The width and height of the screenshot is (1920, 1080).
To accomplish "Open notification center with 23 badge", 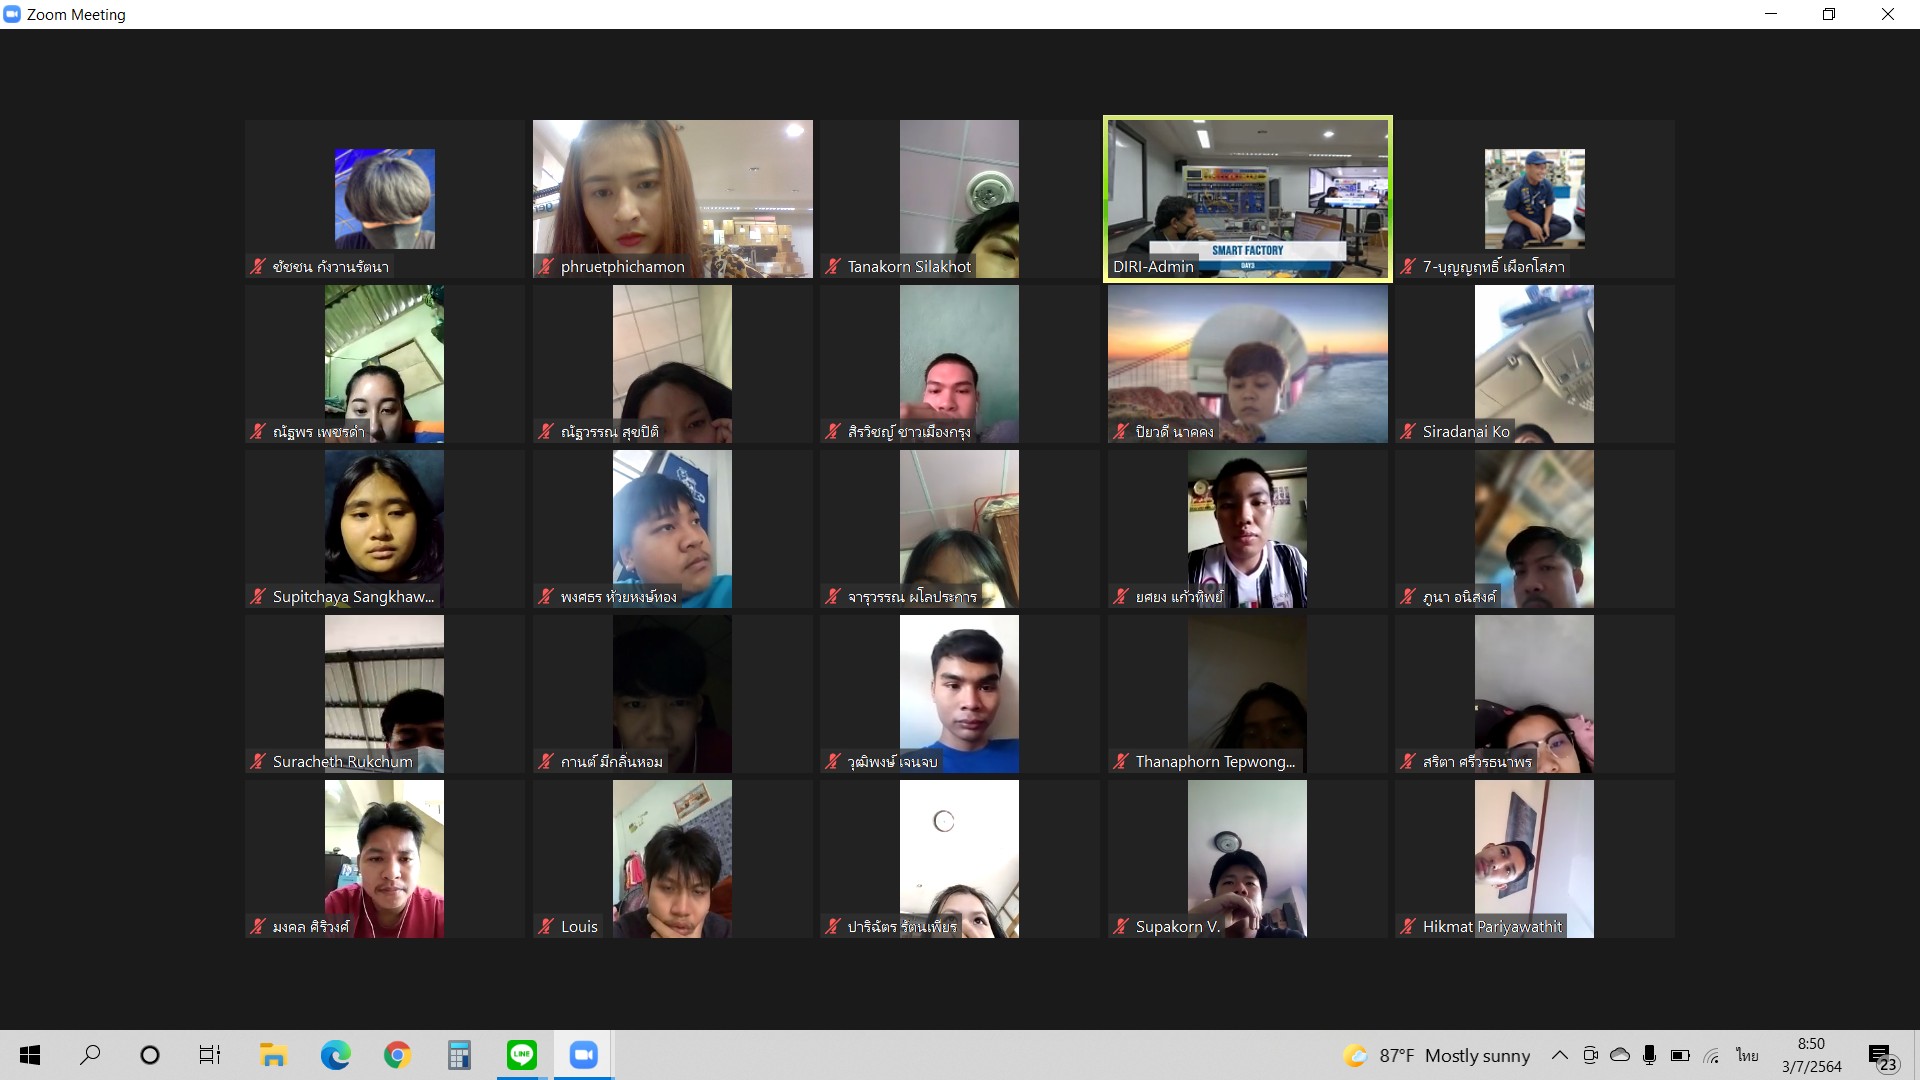I will 1881,1056.
